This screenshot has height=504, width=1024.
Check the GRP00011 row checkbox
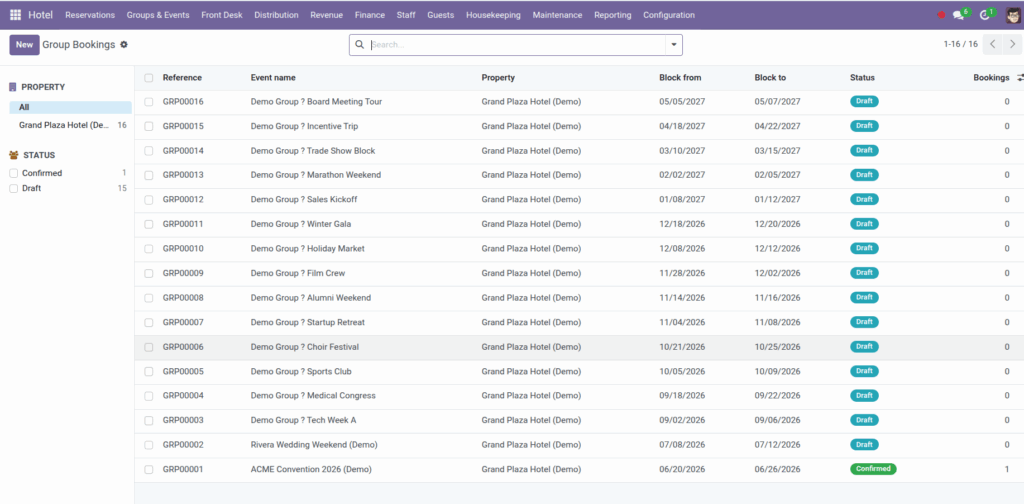point(149,224)
